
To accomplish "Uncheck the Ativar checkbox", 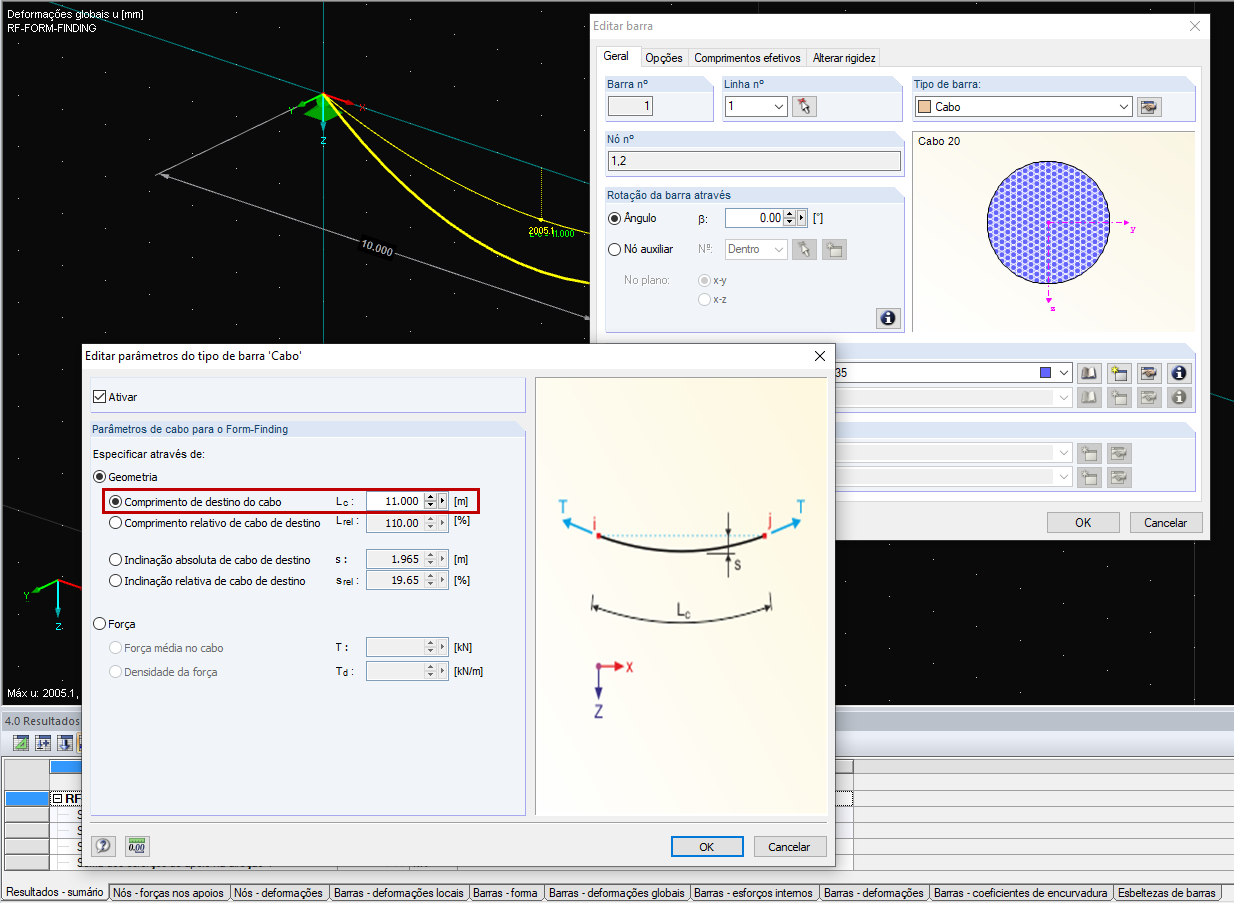I will pos(99,397).
